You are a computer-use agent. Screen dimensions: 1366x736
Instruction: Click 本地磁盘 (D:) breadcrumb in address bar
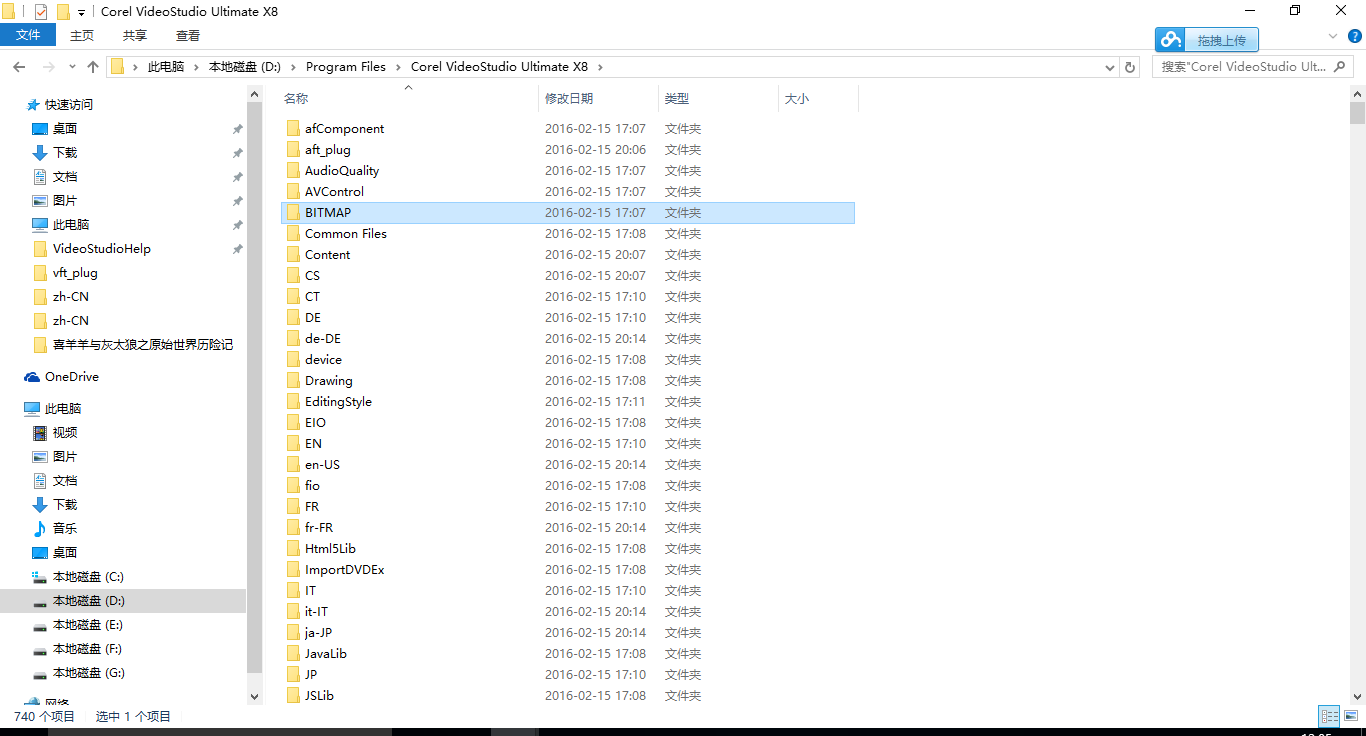tap(244, 67)
